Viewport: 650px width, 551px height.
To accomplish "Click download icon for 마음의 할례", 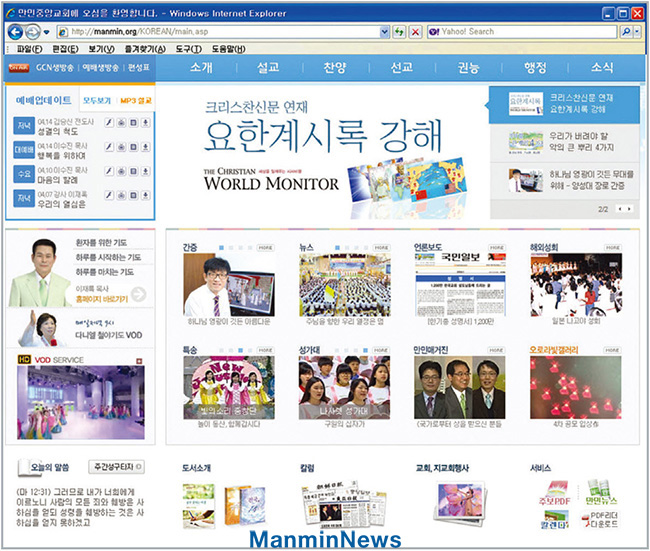I will (146, 171).
